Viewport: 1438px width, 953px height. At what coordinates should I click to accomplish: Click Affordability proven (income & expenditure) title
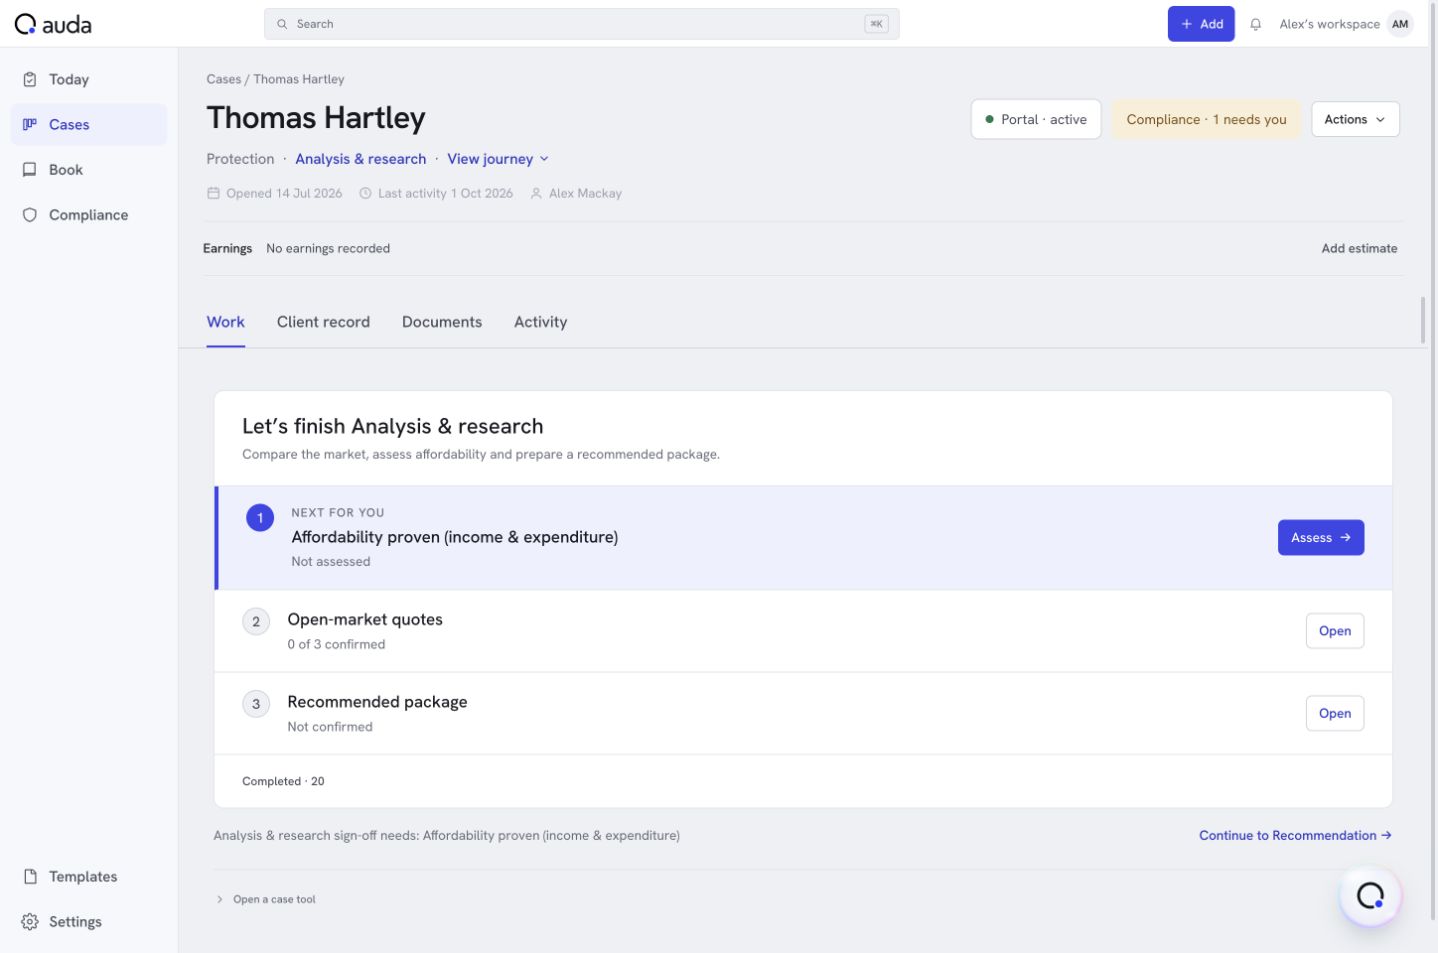(x=454, y=537)
